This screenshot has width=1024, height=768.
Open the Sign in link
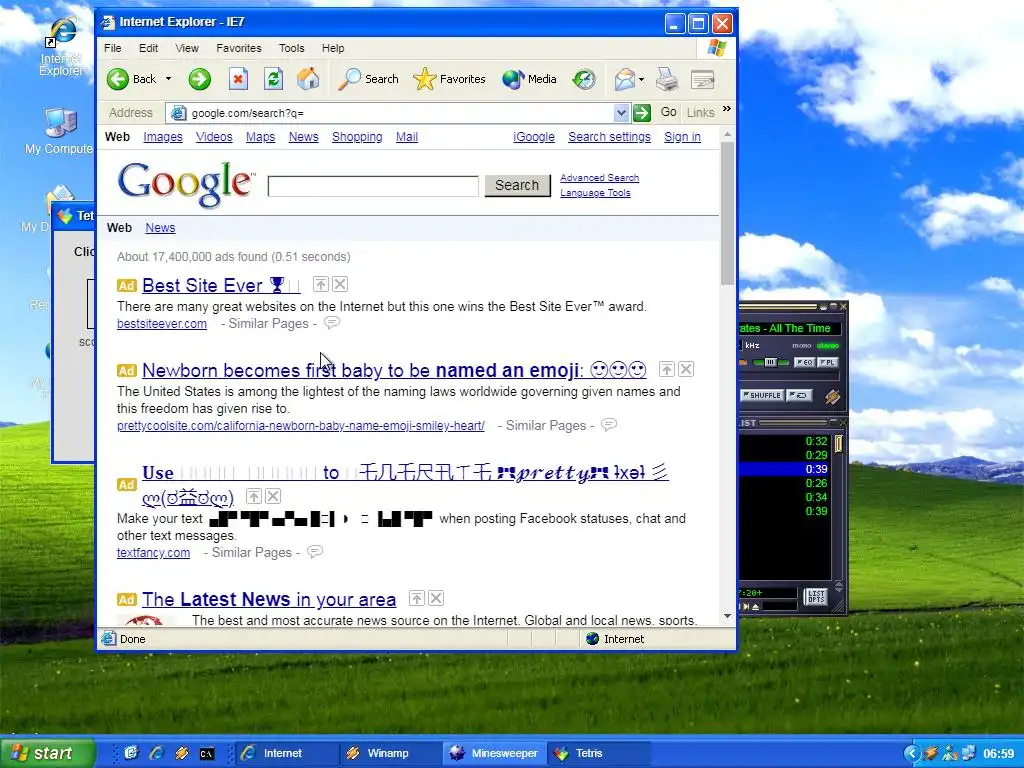pos(682,137)
